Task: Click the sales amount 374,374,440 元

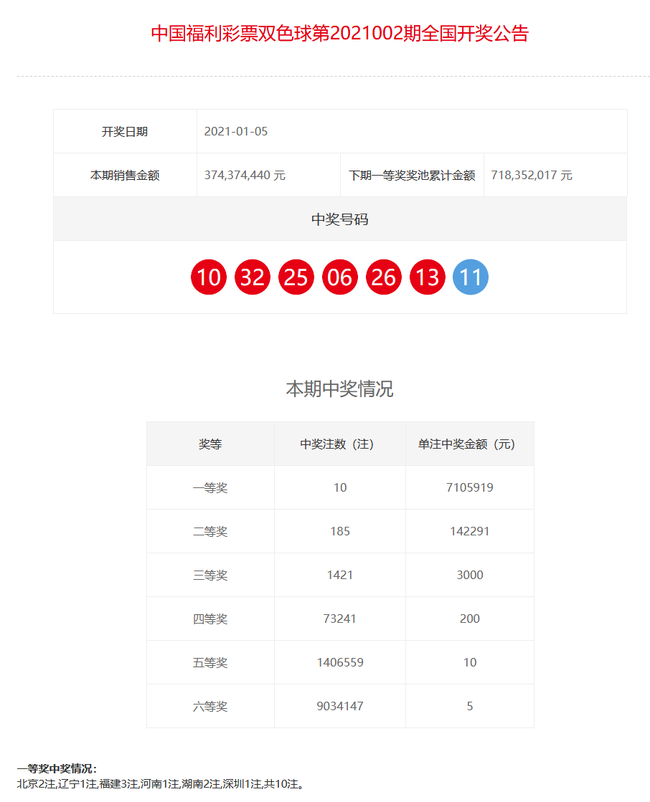Action: tap(245, 175)
